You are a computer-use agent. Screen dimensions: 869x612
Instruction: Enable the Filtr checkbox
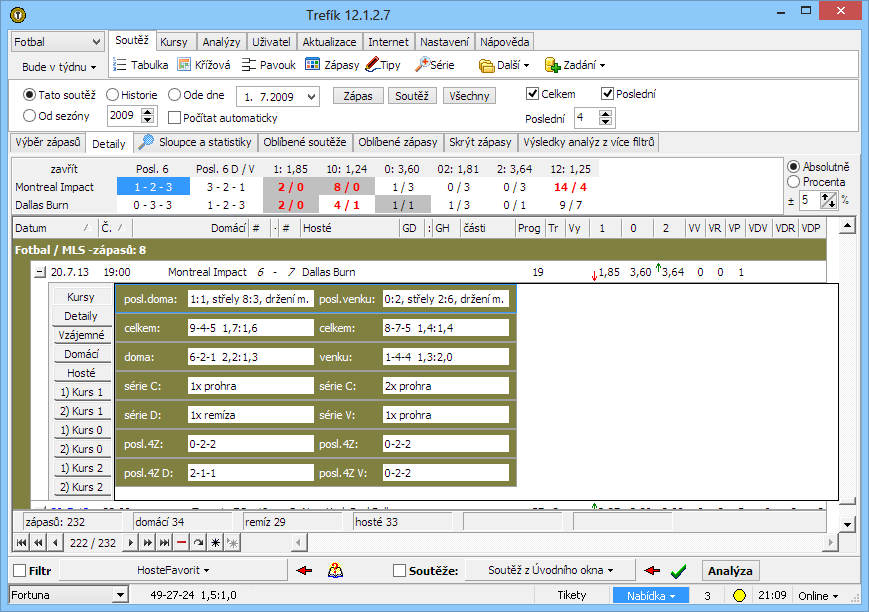pos(20,571)
